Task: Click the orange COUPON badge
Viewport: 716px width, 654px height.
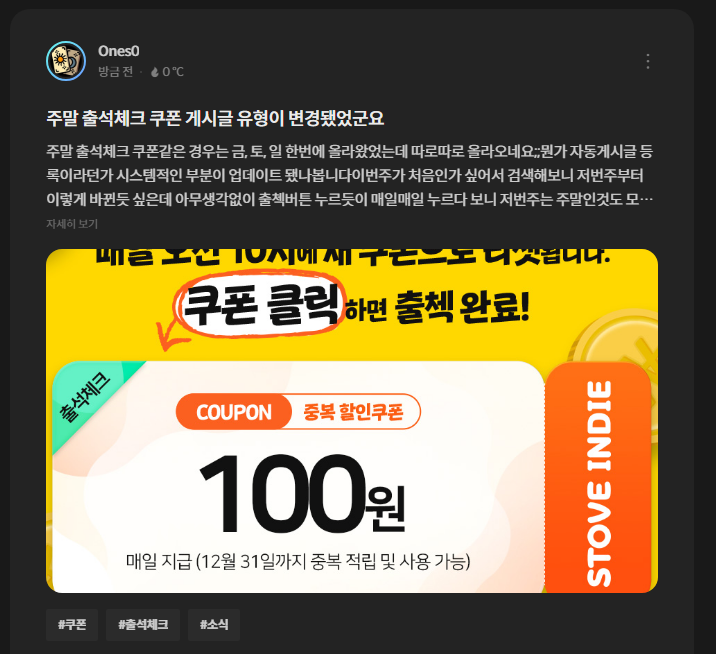Action: point(234,412)
